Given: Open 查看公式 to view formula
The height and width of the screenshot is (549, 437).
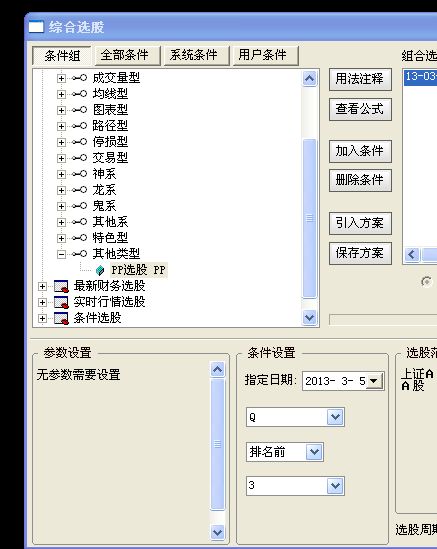Looking at the screenshot, I should (x=360, y=109).
